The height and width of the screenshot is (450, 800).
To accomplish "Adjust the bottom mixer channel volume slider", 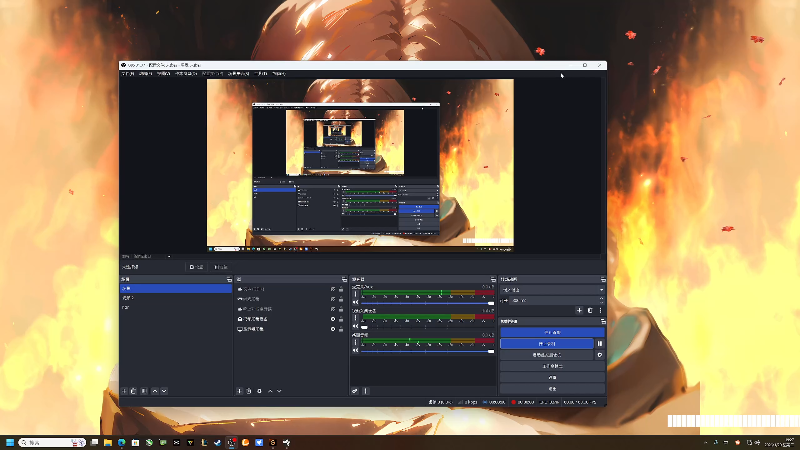I will (428, 351).
